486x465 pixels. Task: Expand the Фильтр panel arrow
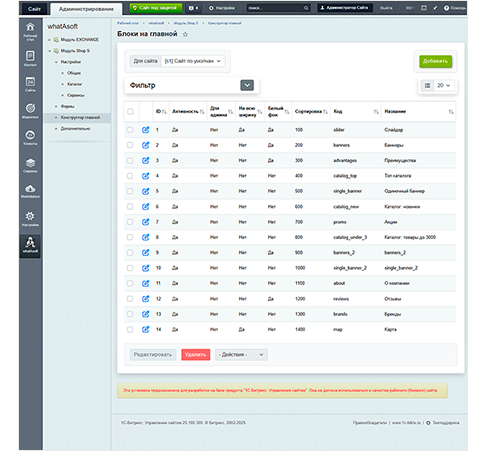pyautogui.click(x=247, y=85)
